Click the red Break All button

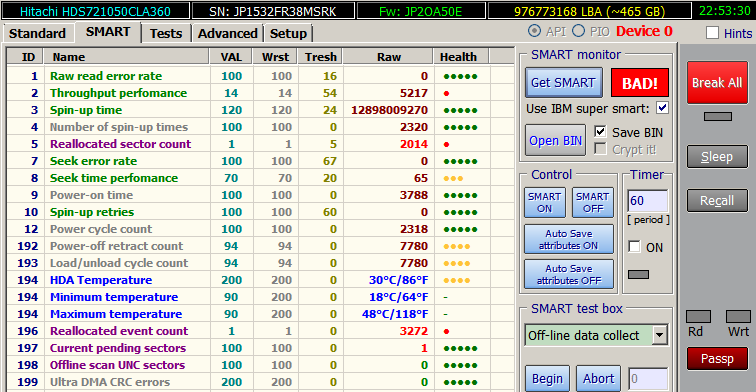pyautogui.click(x=717, y=82)
